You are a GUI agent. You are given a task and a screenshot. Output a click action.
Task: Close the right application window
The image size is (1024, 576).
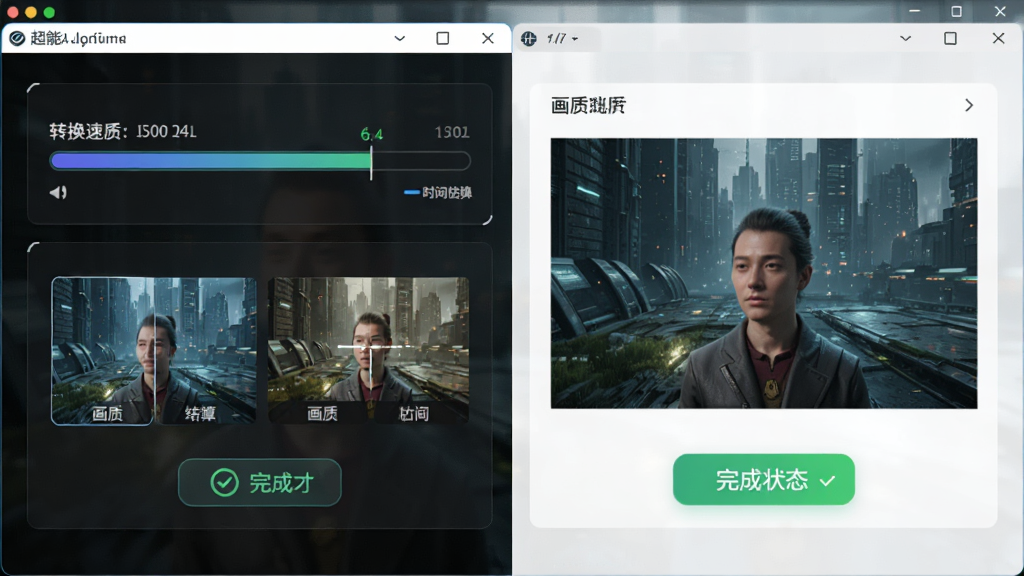click(998, 39)
